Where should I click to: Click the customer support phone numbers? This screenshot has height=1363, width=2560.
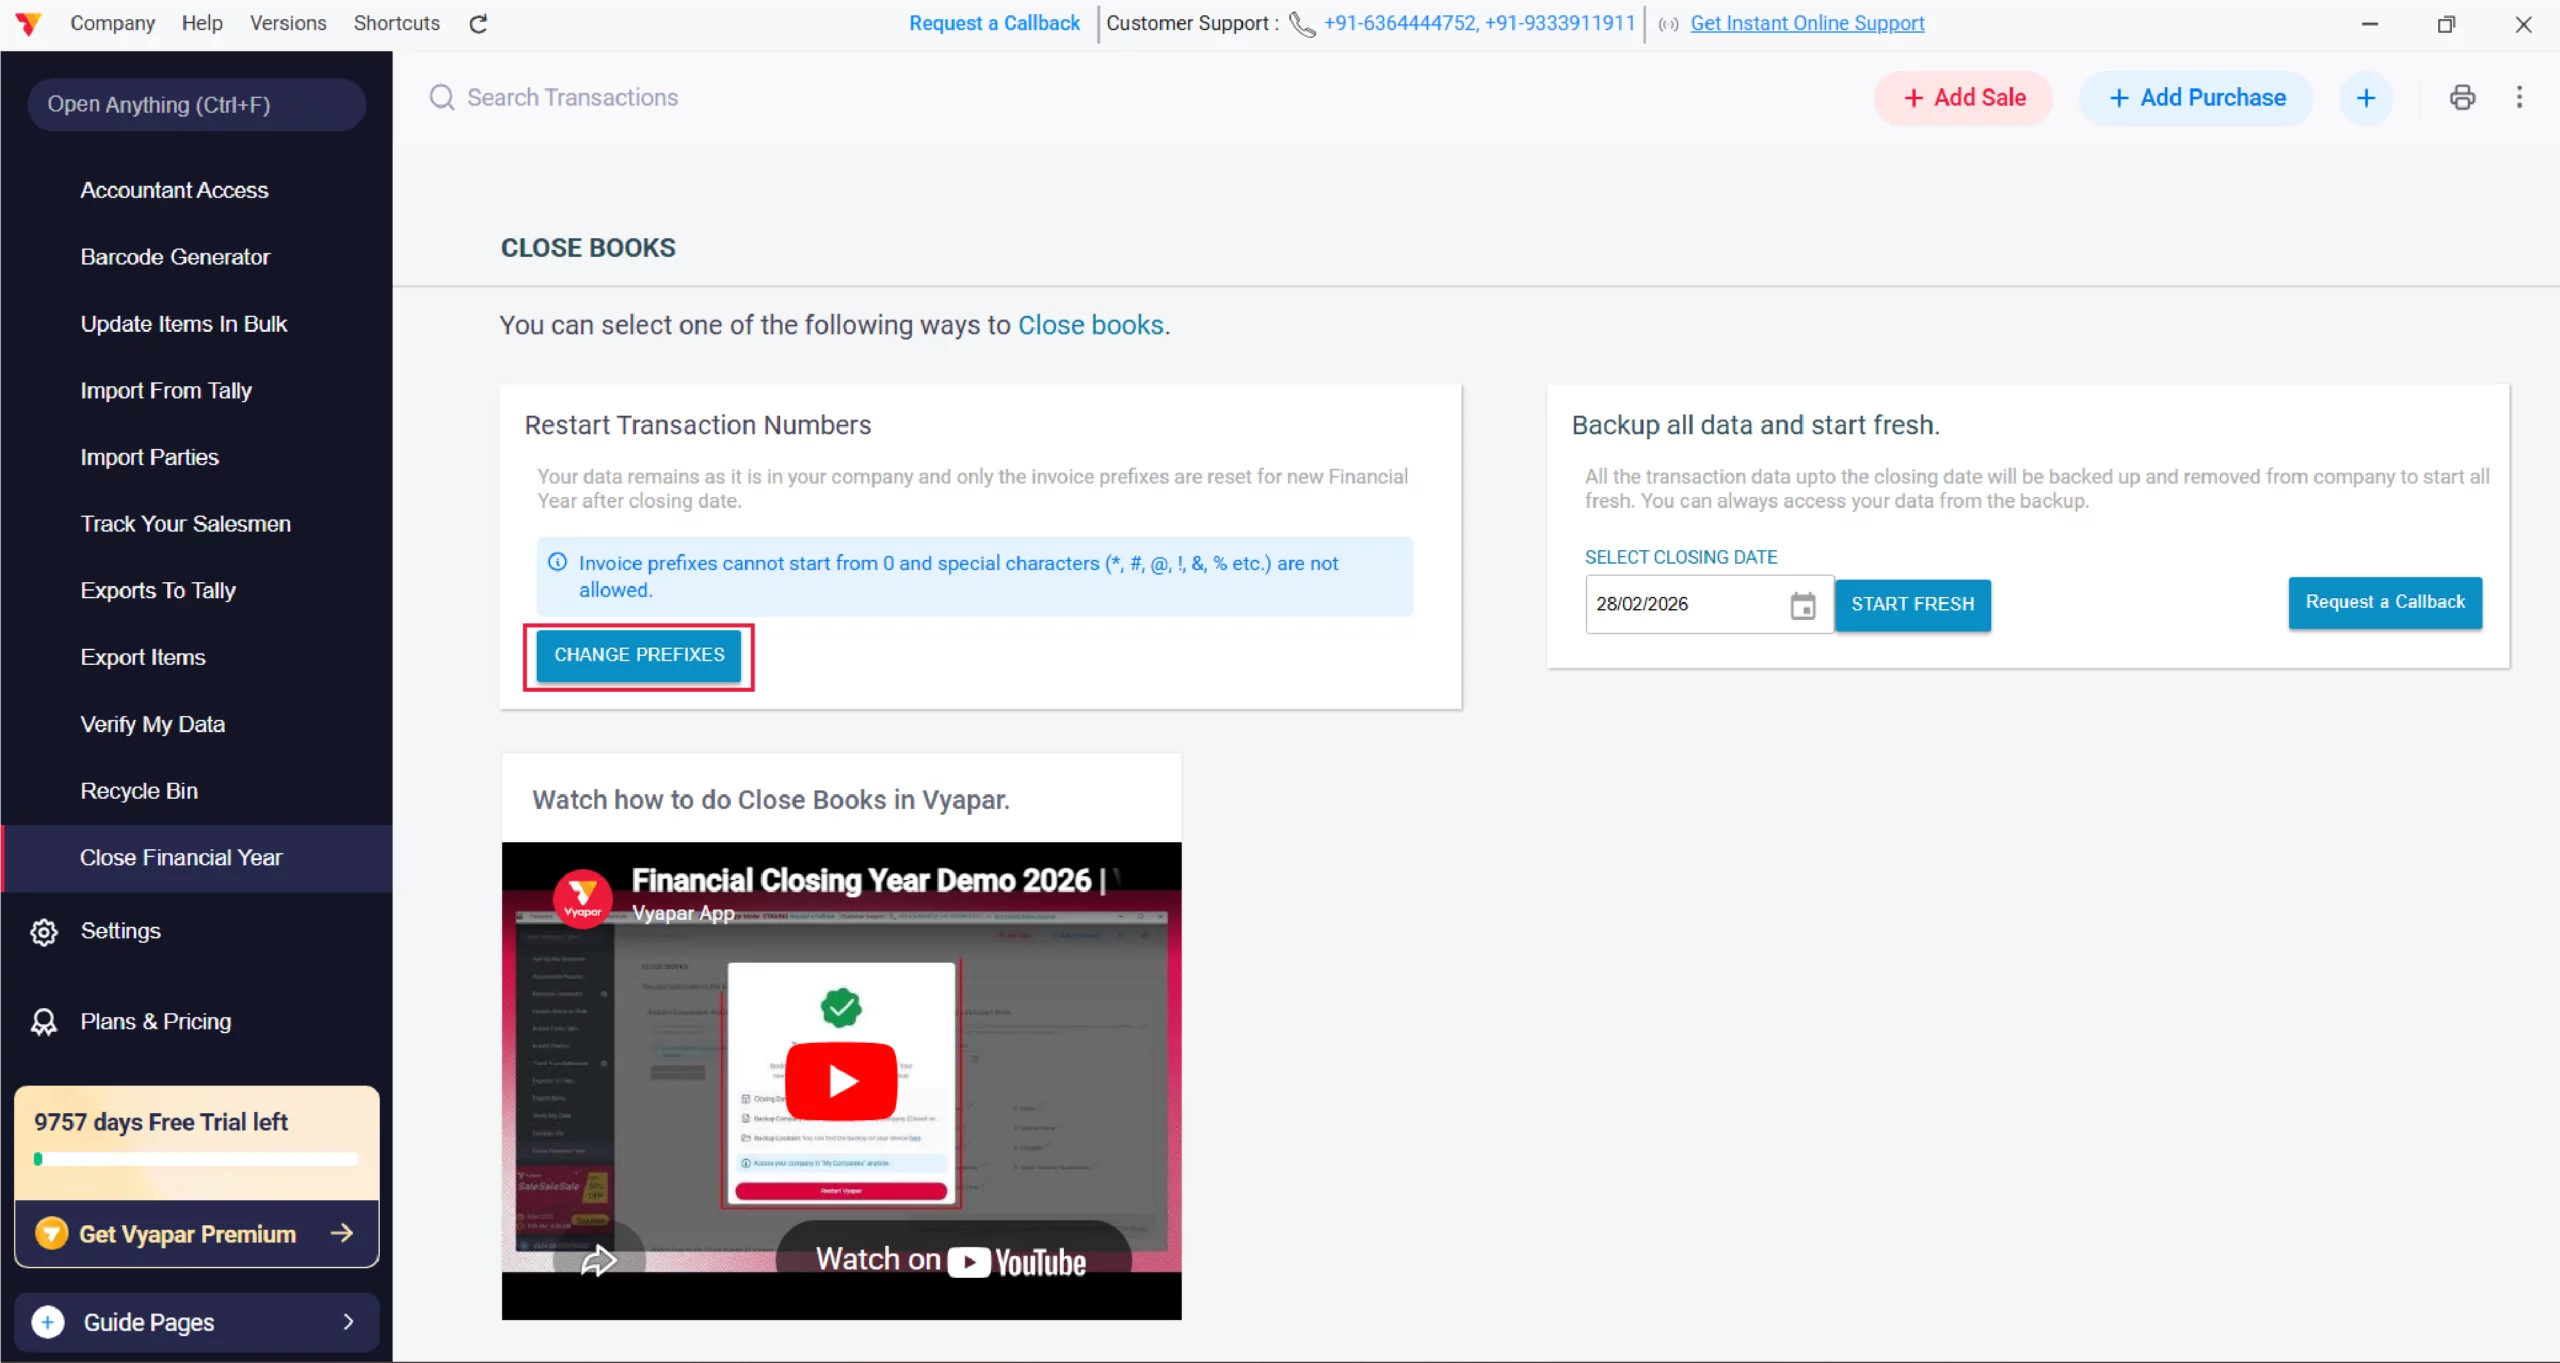(1479, 23)
